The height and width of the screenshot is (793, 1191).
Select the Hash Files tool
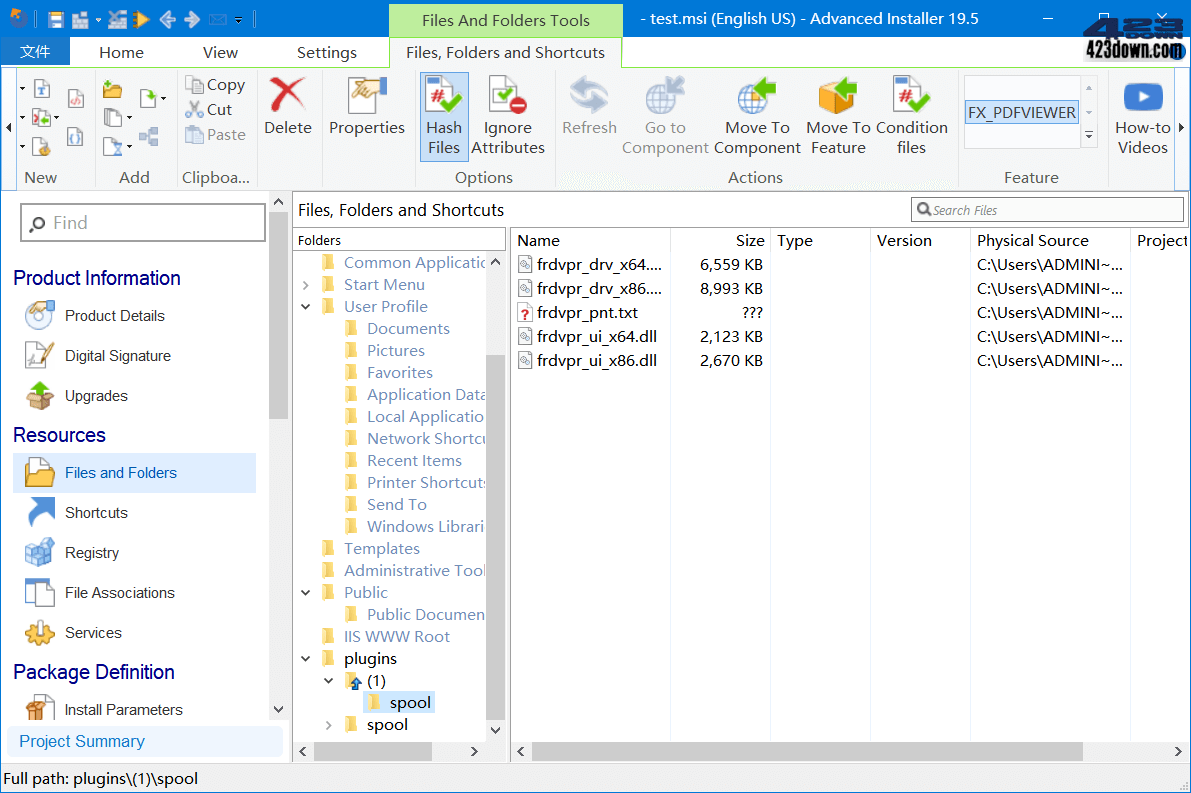coord(443,115)
